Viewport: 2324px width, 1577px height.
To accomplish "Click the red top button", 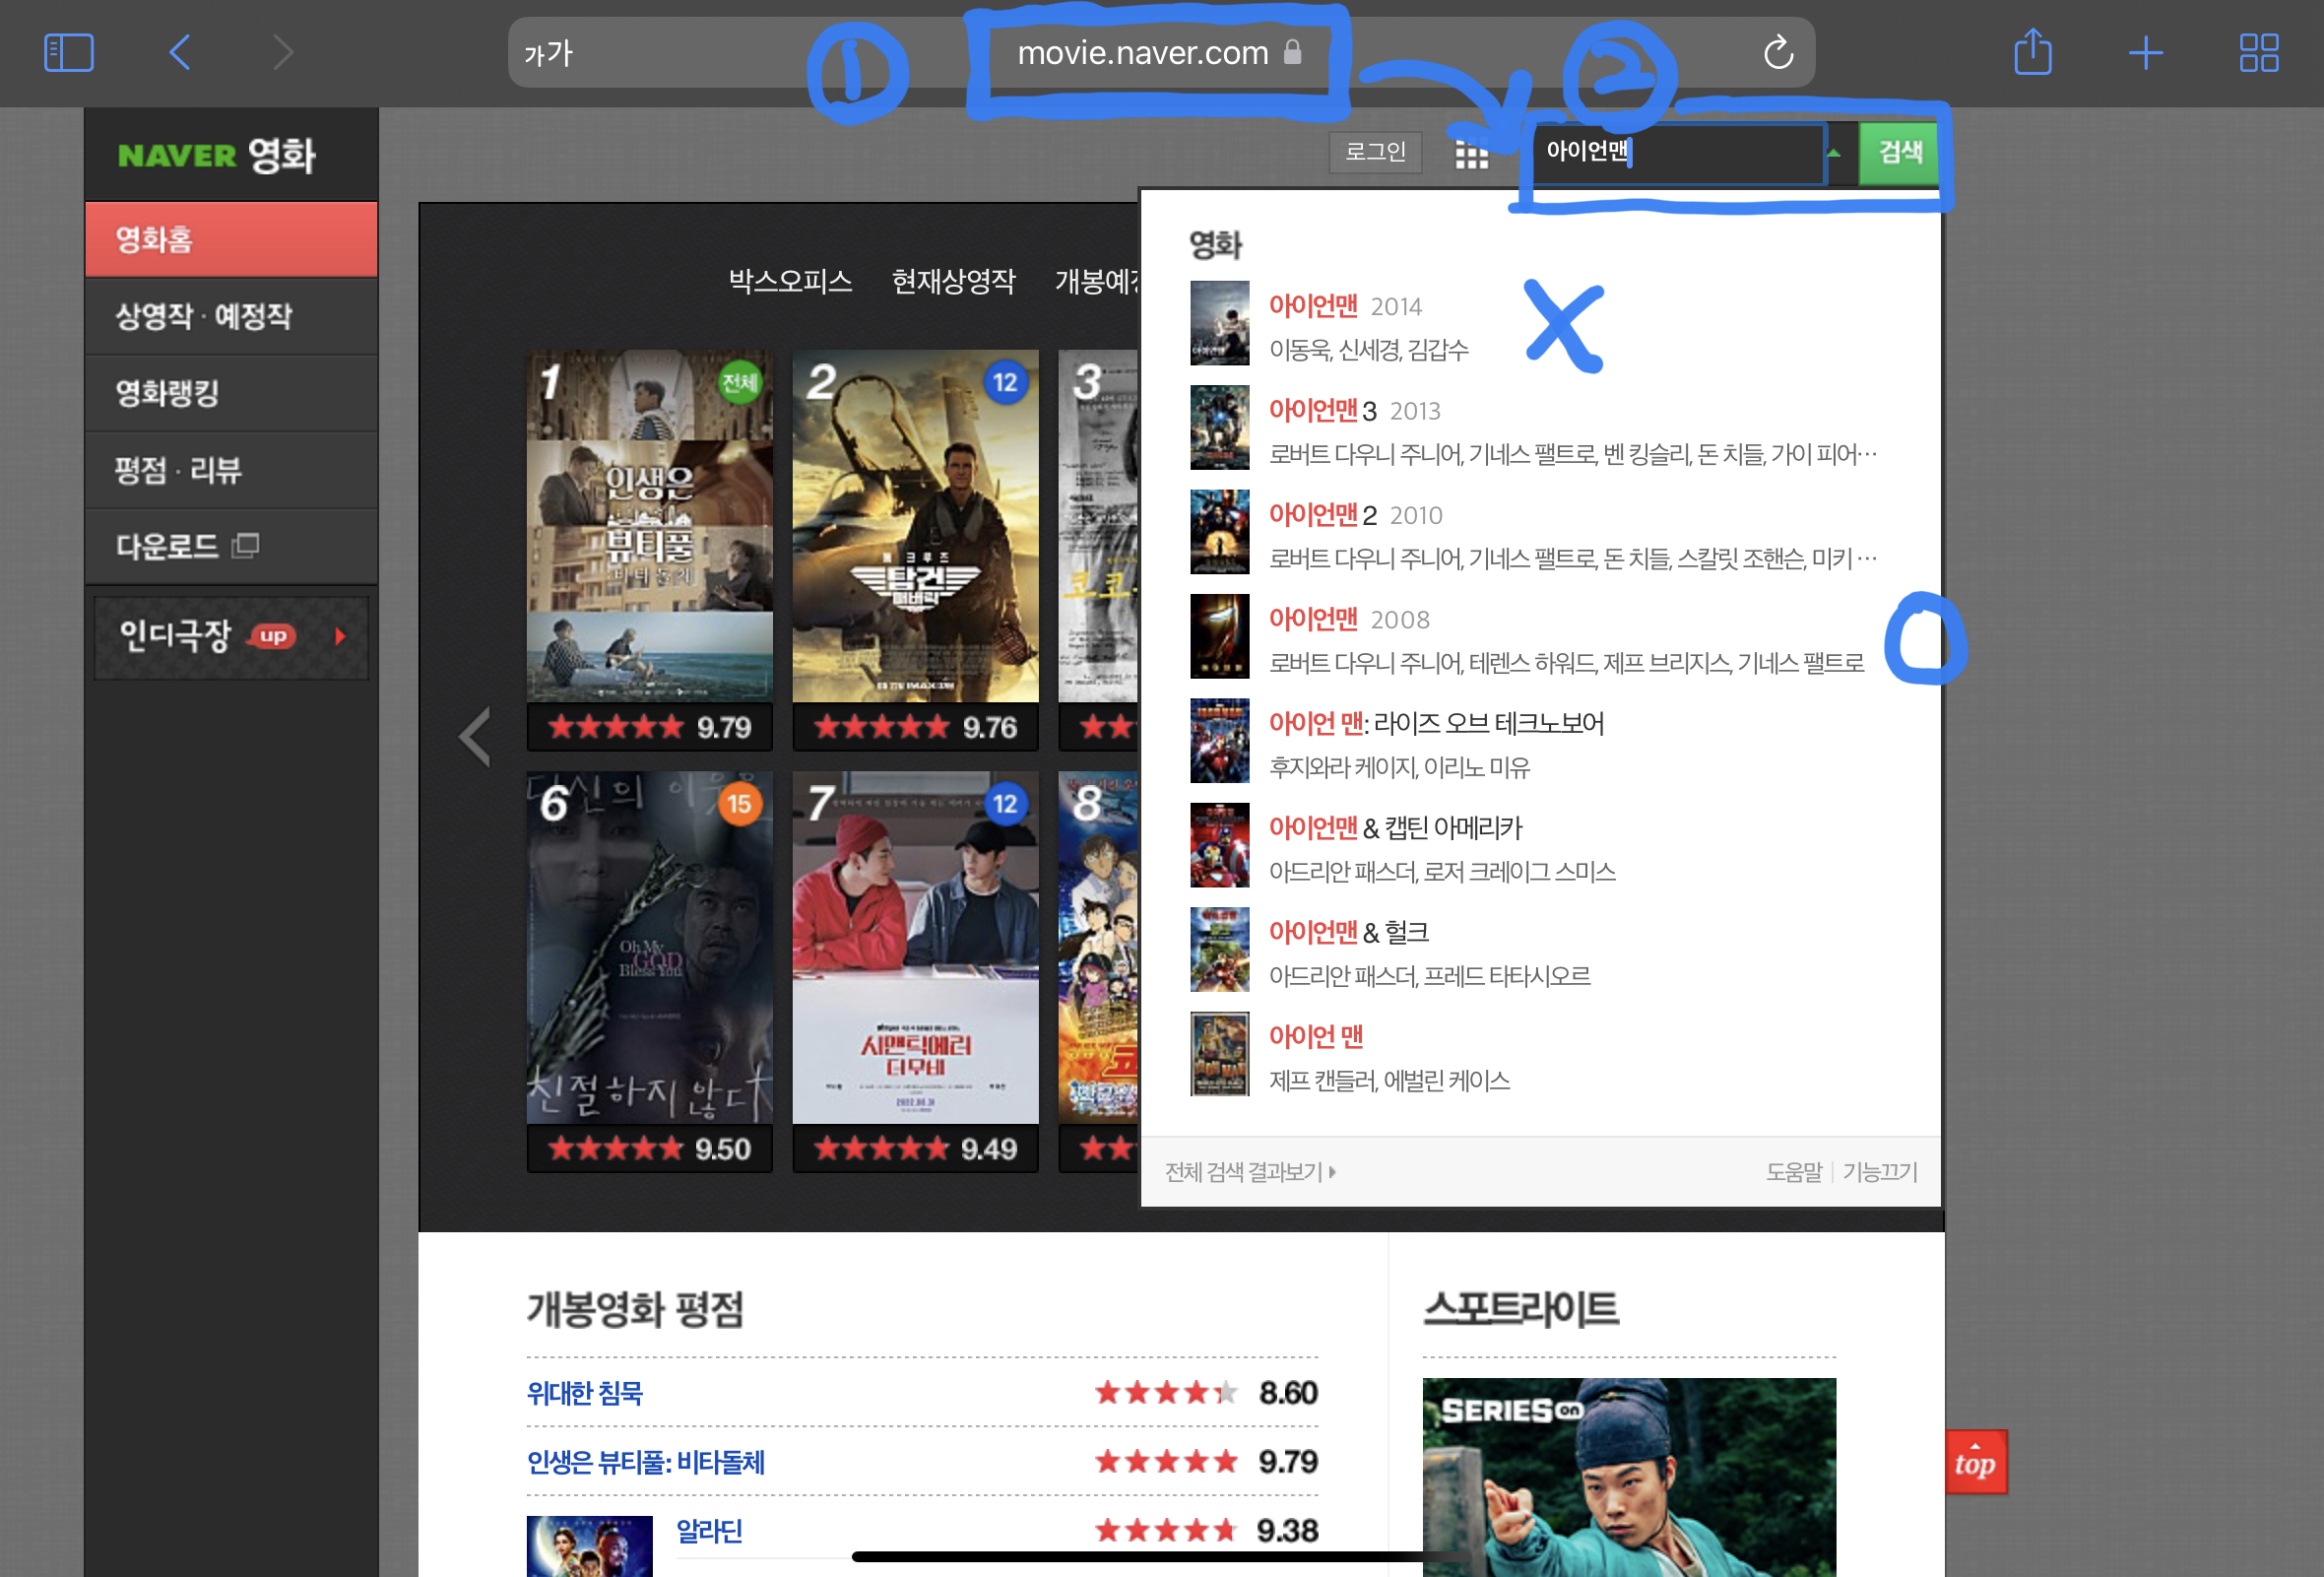I will point(1975,1462).
